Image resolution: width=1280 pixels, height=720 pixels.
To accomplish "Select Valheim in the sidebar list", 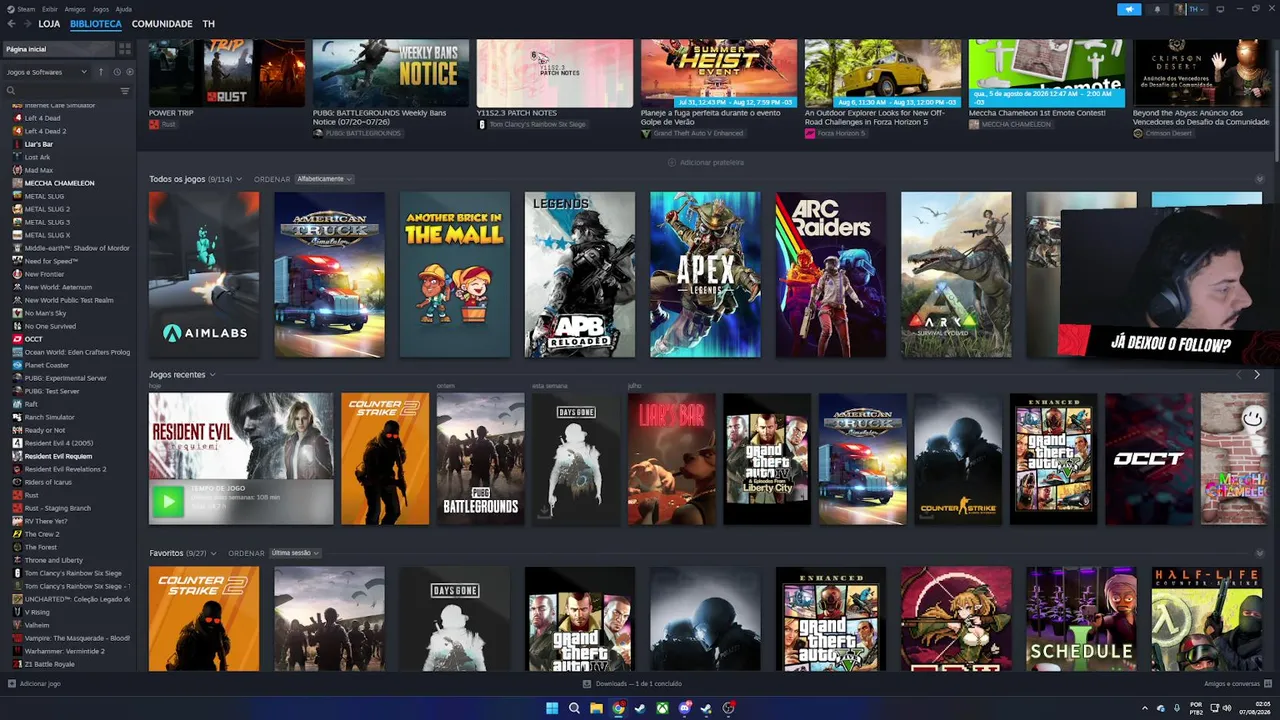I will (37, 625).
